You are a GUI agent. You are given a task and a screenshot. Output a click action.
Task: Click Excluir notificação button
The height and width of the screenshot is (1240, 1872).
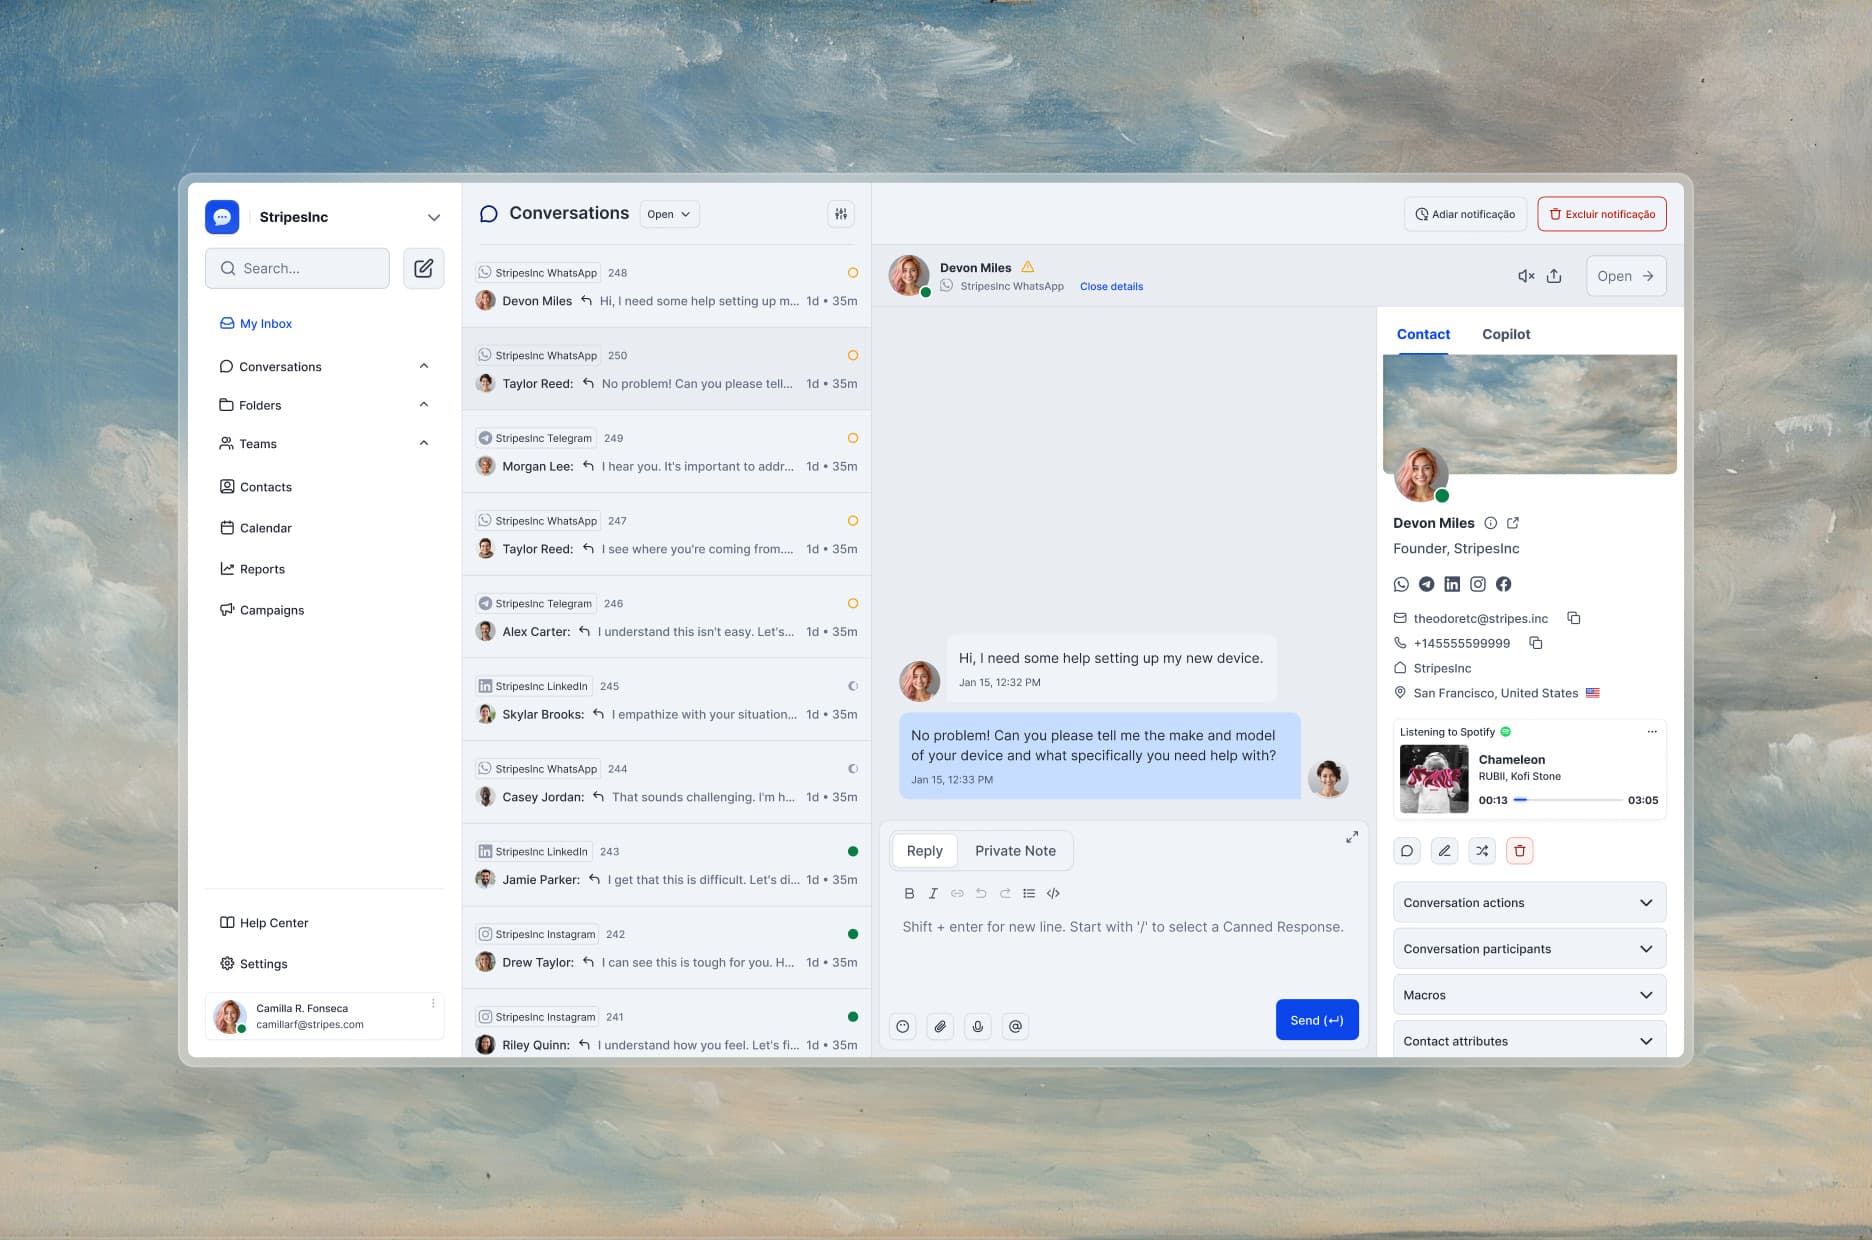(1602, 214)
